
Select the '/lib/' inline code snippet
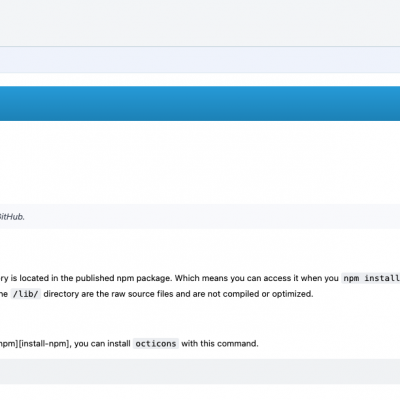pyautogui.click(x=26, y=294)
